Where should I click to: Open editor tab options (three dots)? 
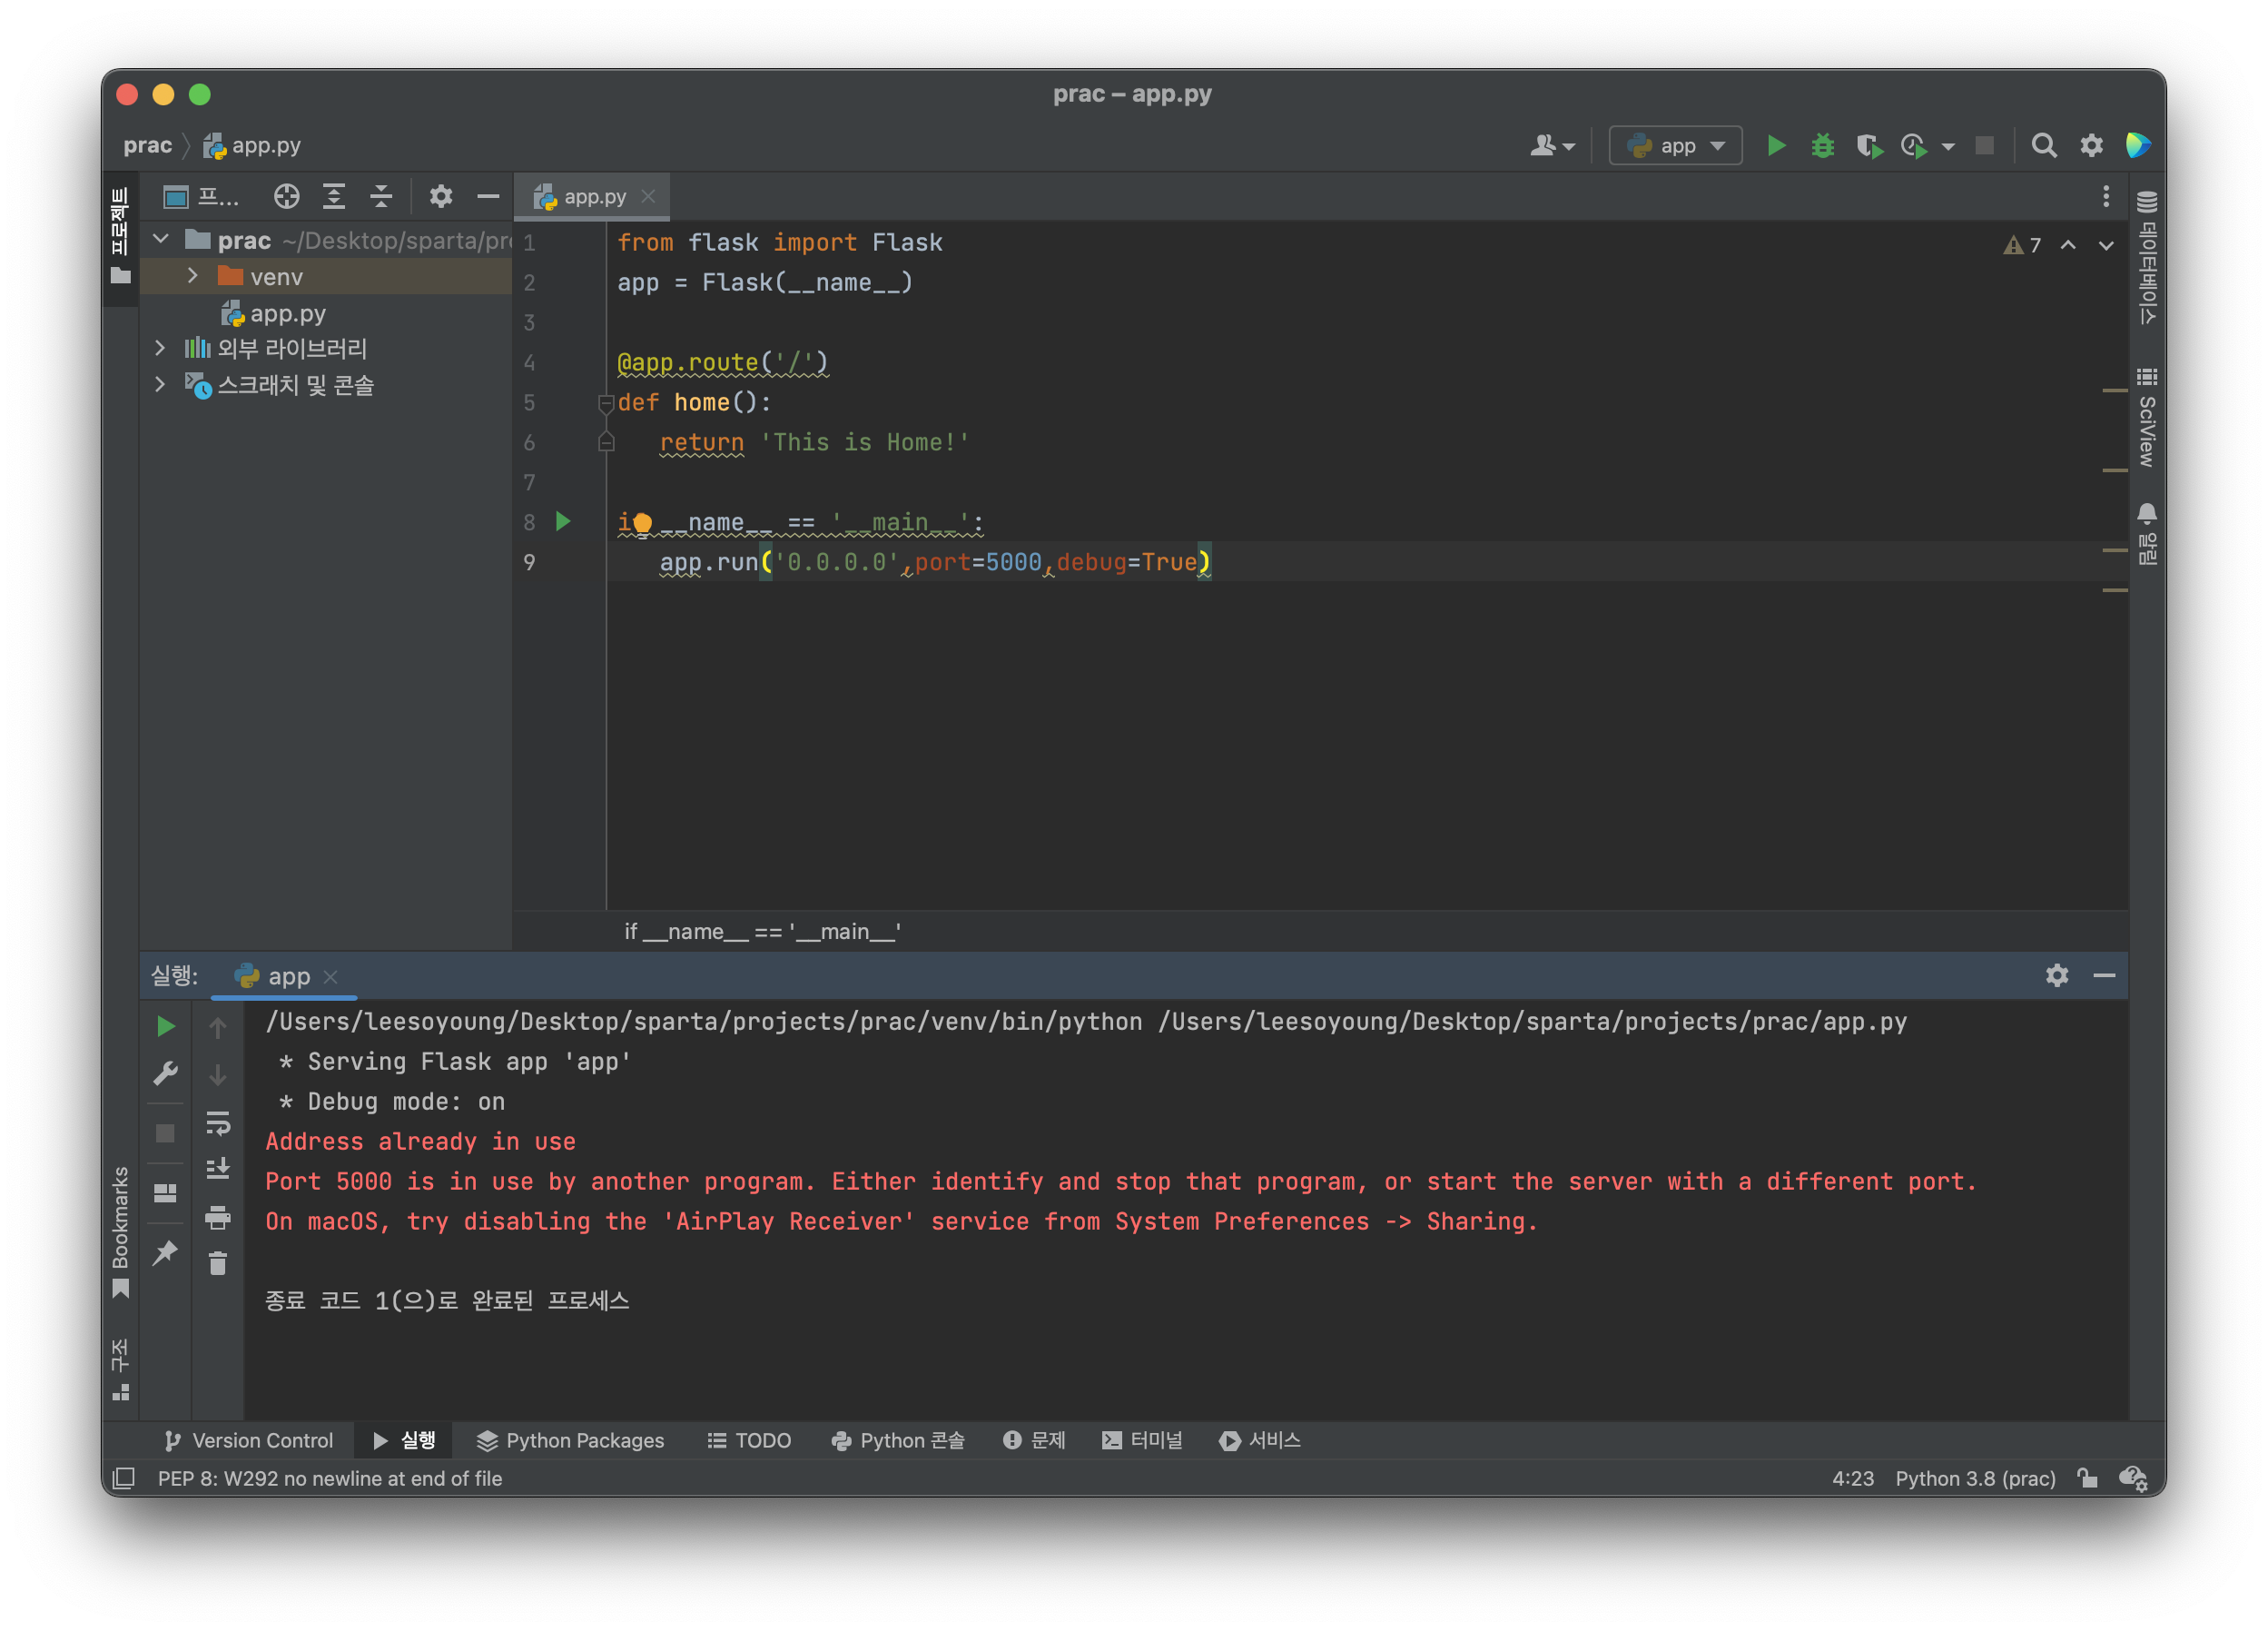[2105, 196]
